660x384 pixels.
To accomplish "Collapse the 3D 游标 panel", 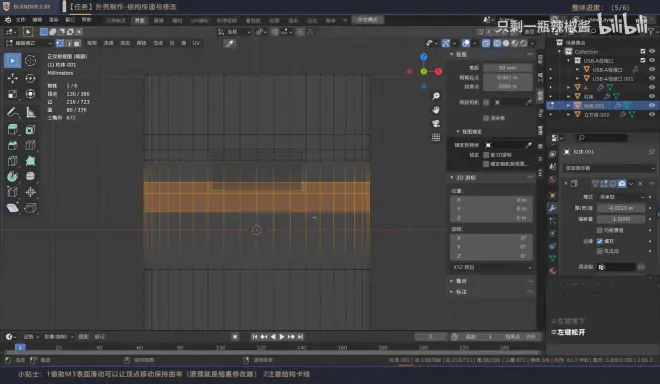I will pyautogui.click(x=452, y=178).
